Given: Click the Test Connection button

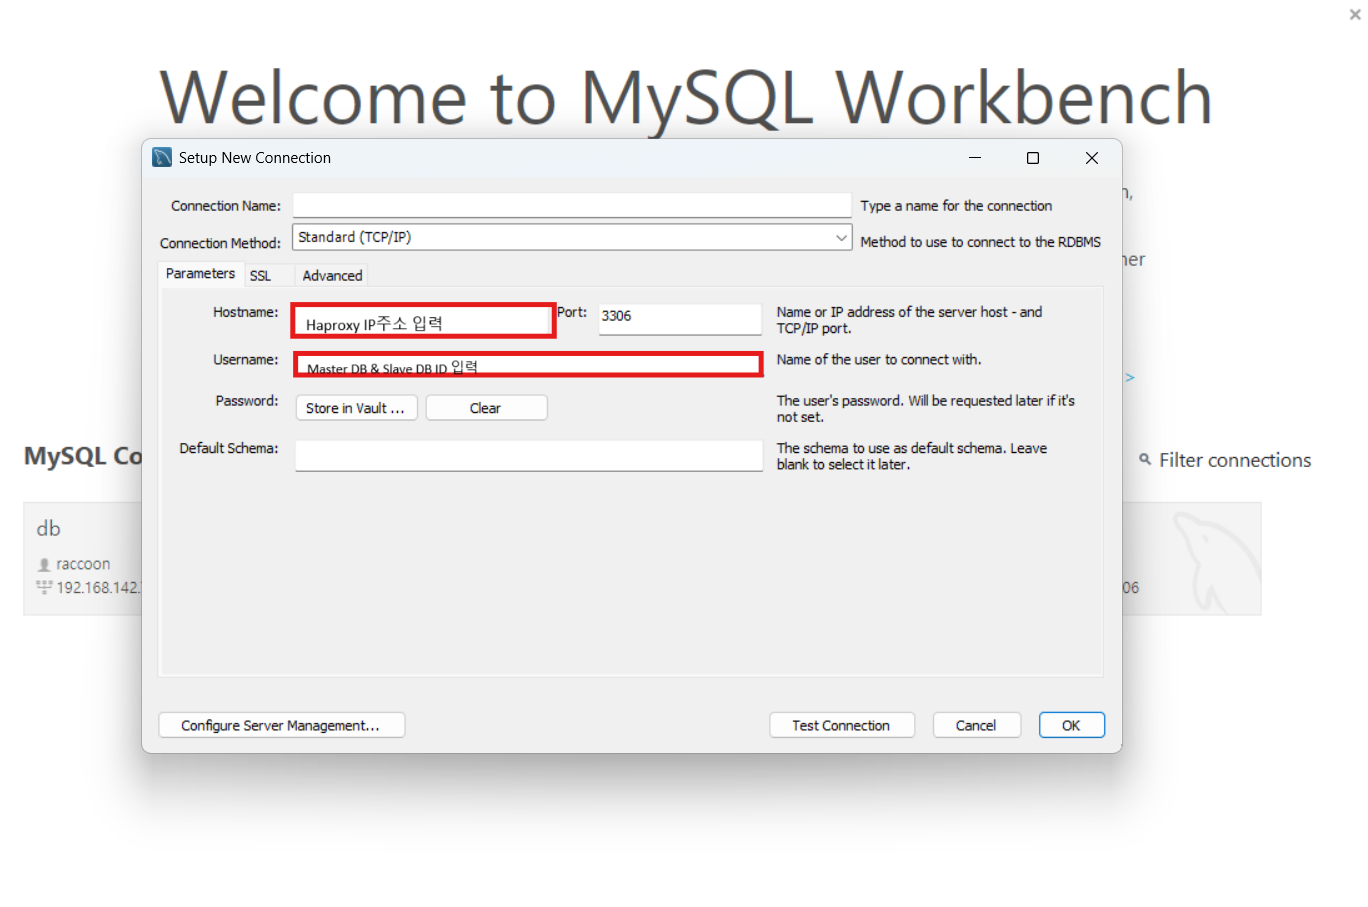Looking at the screenshot, I should pos(841,725).
